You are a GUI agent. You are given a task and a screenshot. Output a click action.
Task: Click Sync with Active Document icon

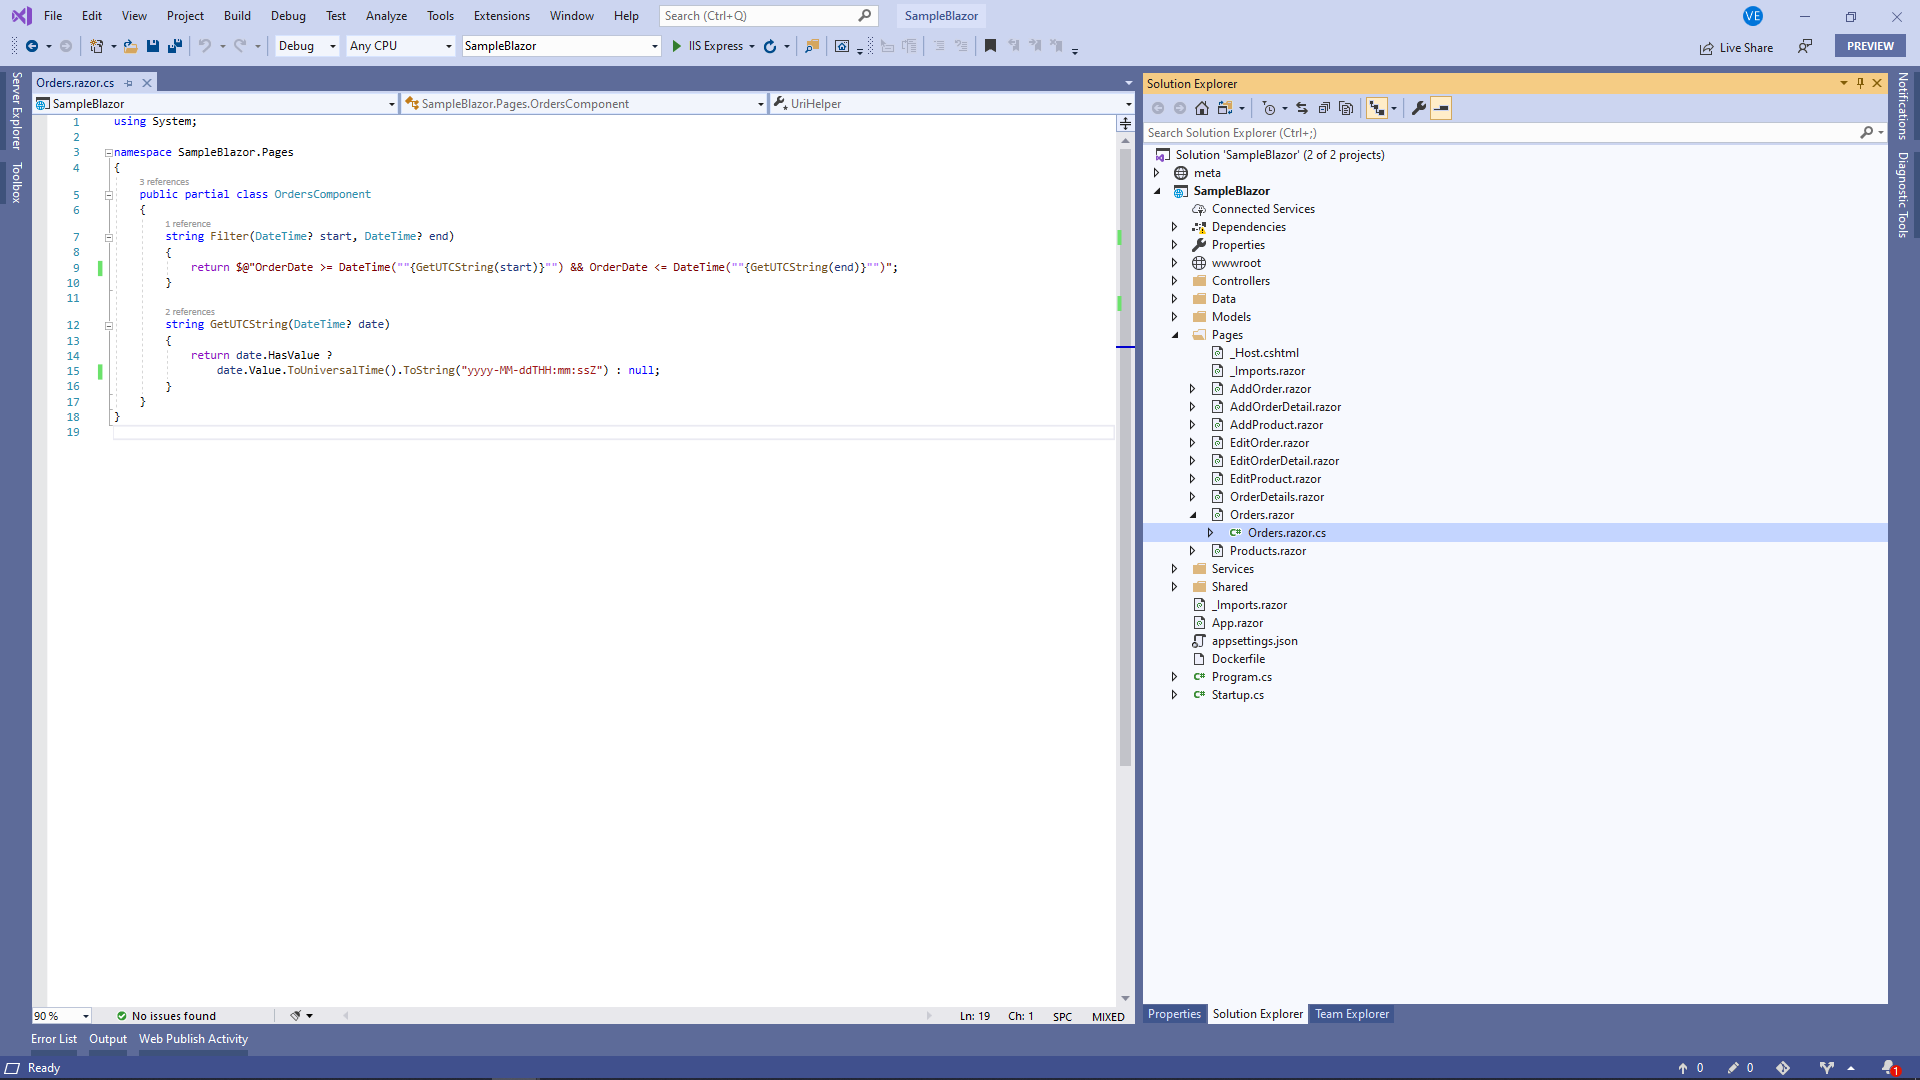pyautogui.click(x=1302, y=108)
